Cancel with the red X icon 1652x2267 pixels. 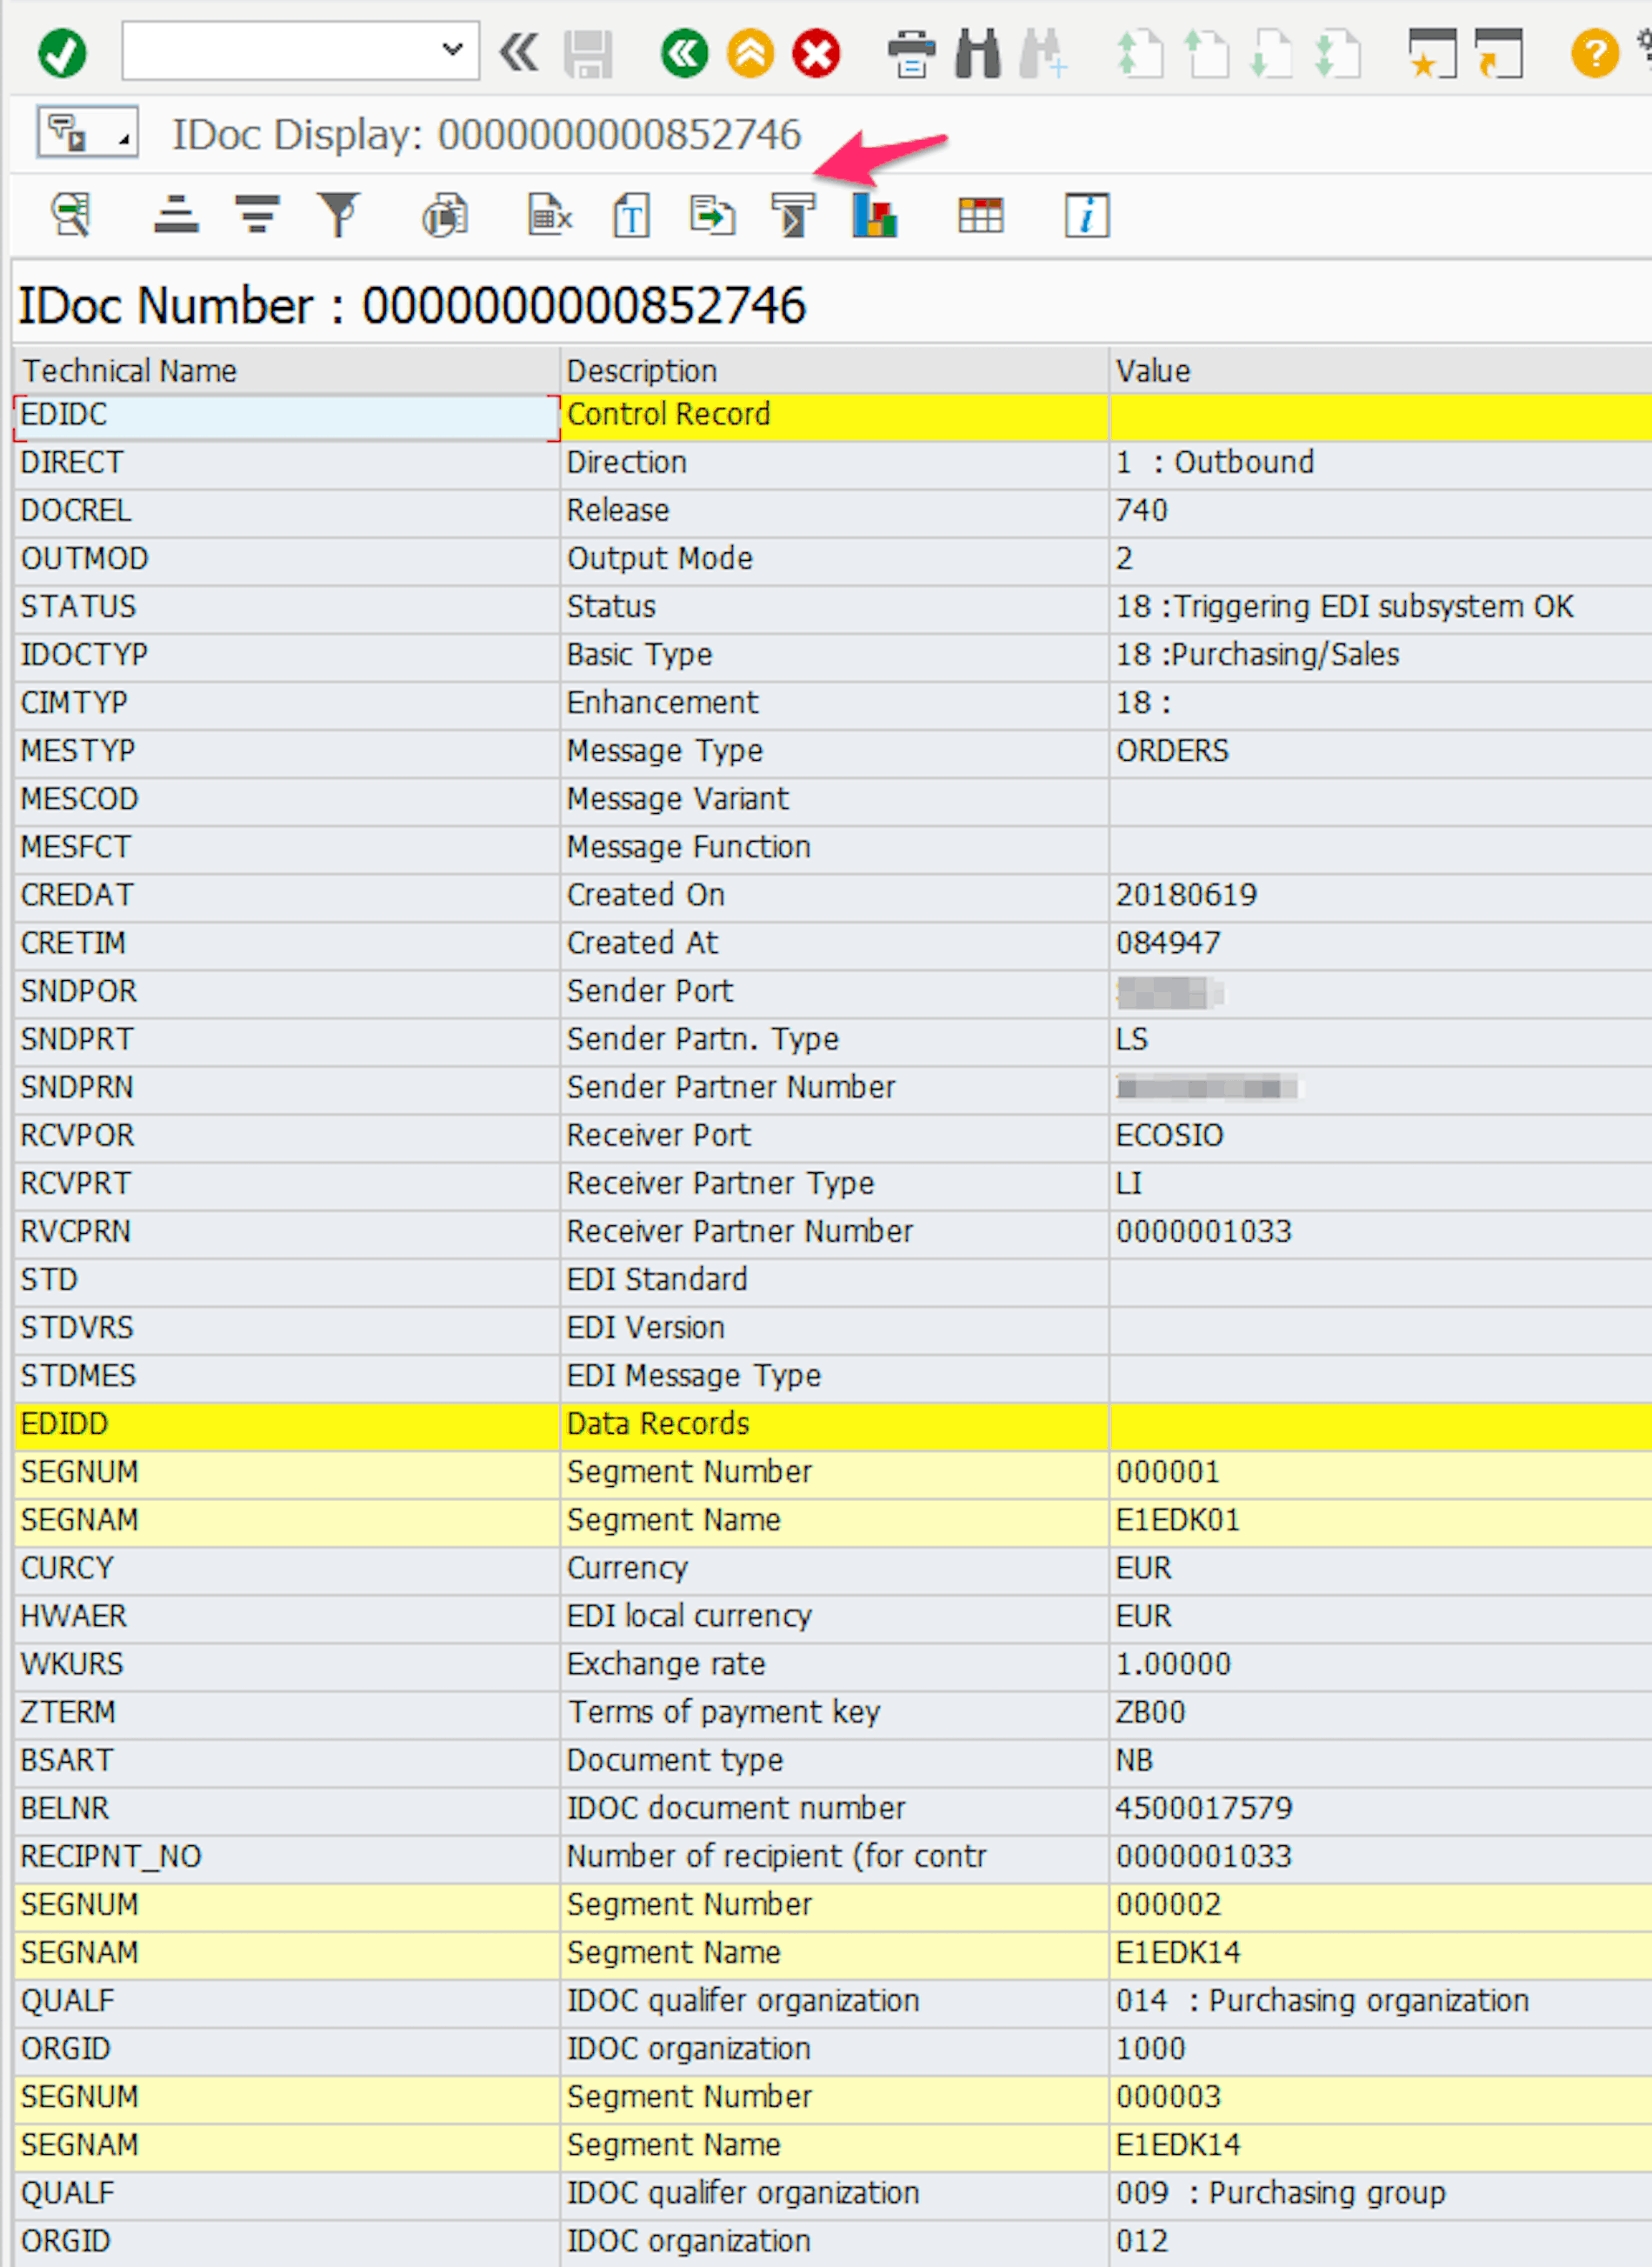pyautogui.click(x=816, y=52)
